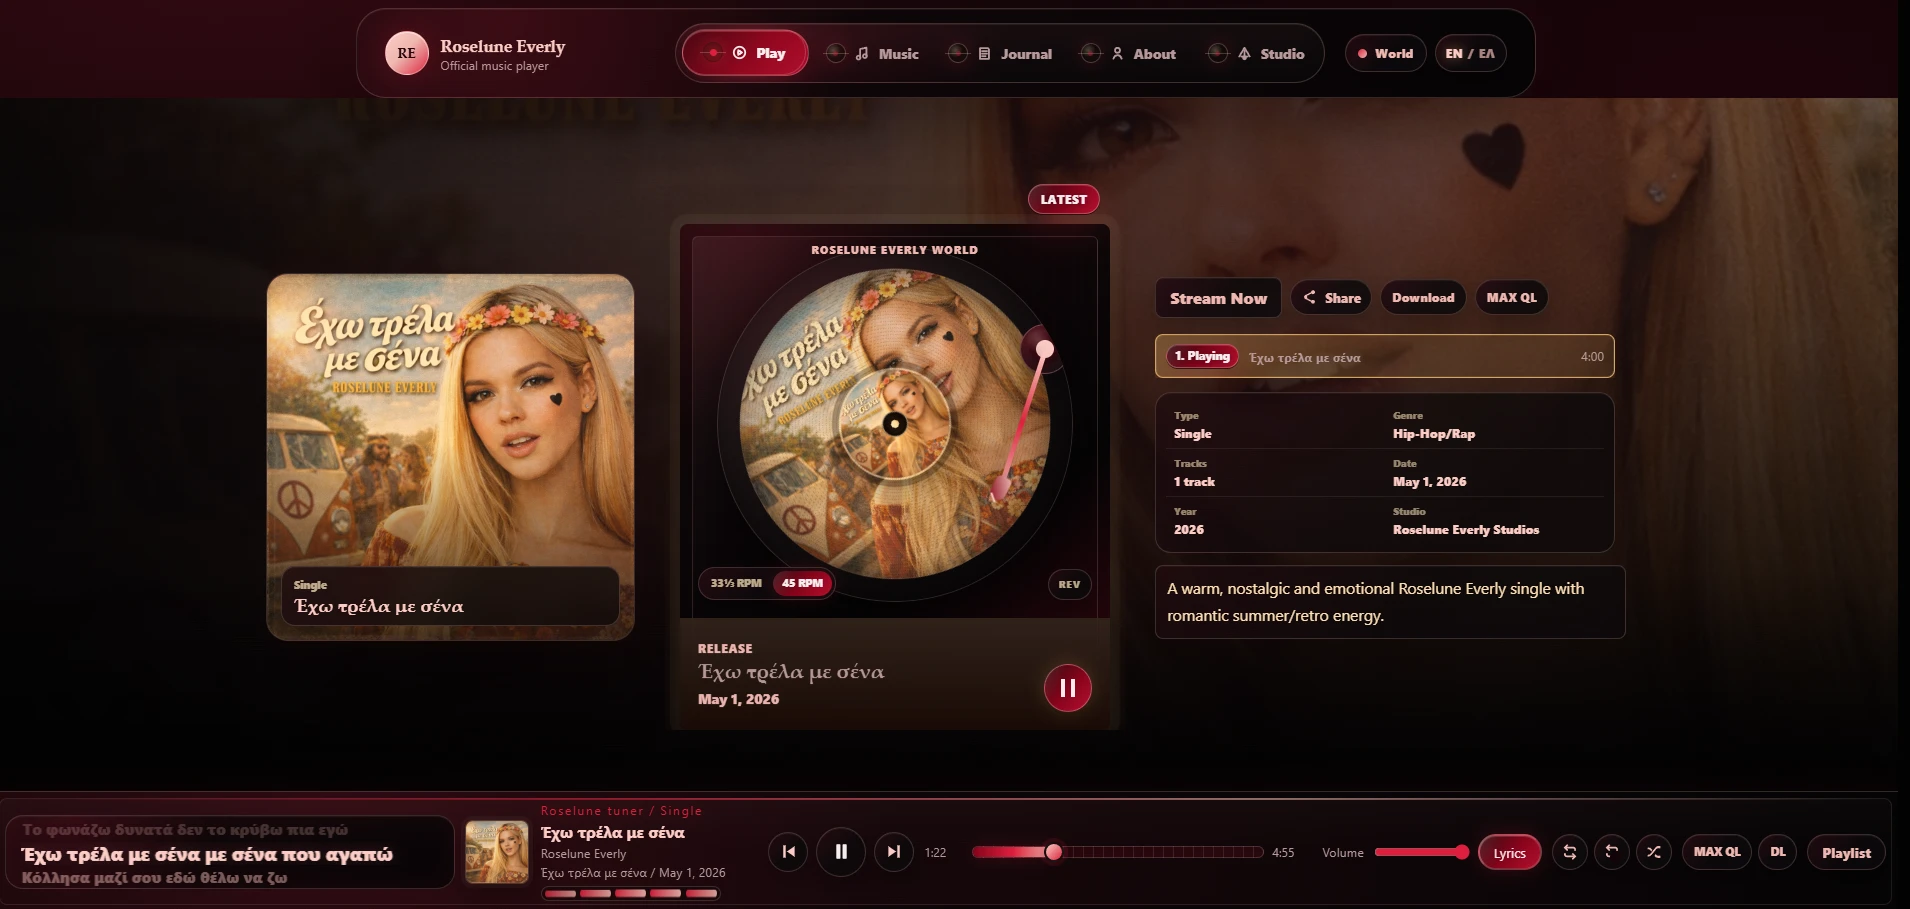The width and height of the screenshot is (1910, 909).
Task: Click the RE avatar logo
Action: (x=407, y=54)
